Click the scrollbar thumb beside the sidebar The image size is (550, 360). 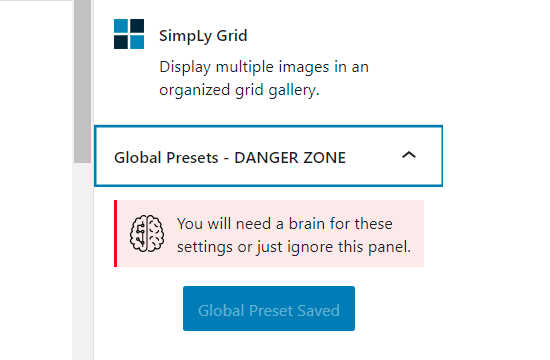[82, 81]
